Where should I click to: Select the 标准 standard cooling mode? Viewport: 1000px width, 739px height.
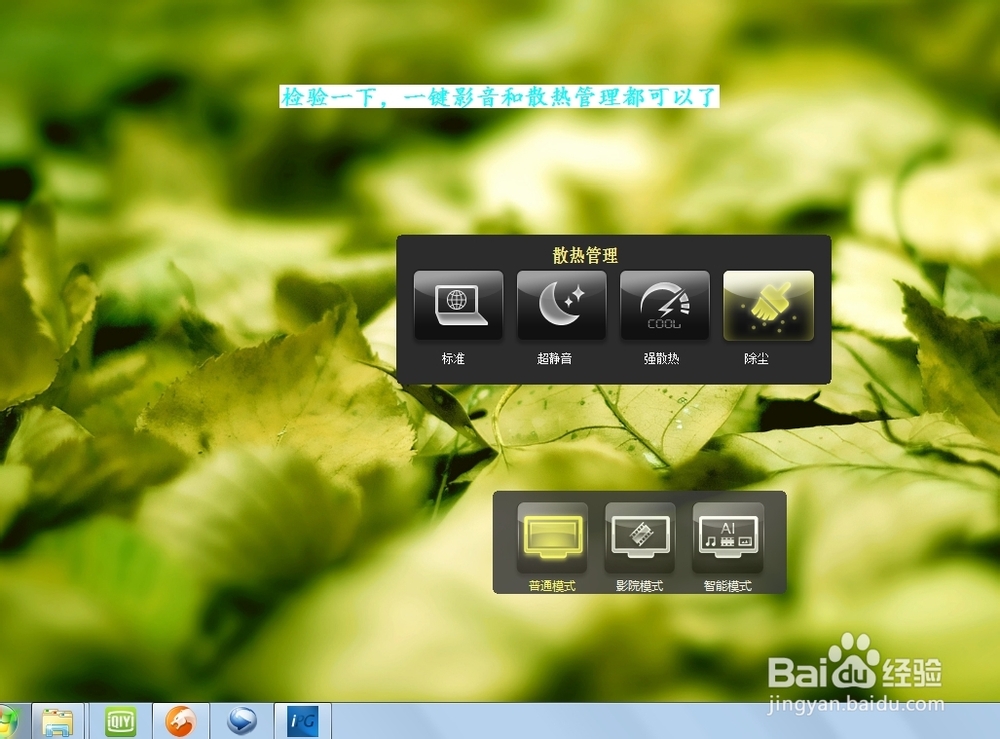(x=458, y=305)
